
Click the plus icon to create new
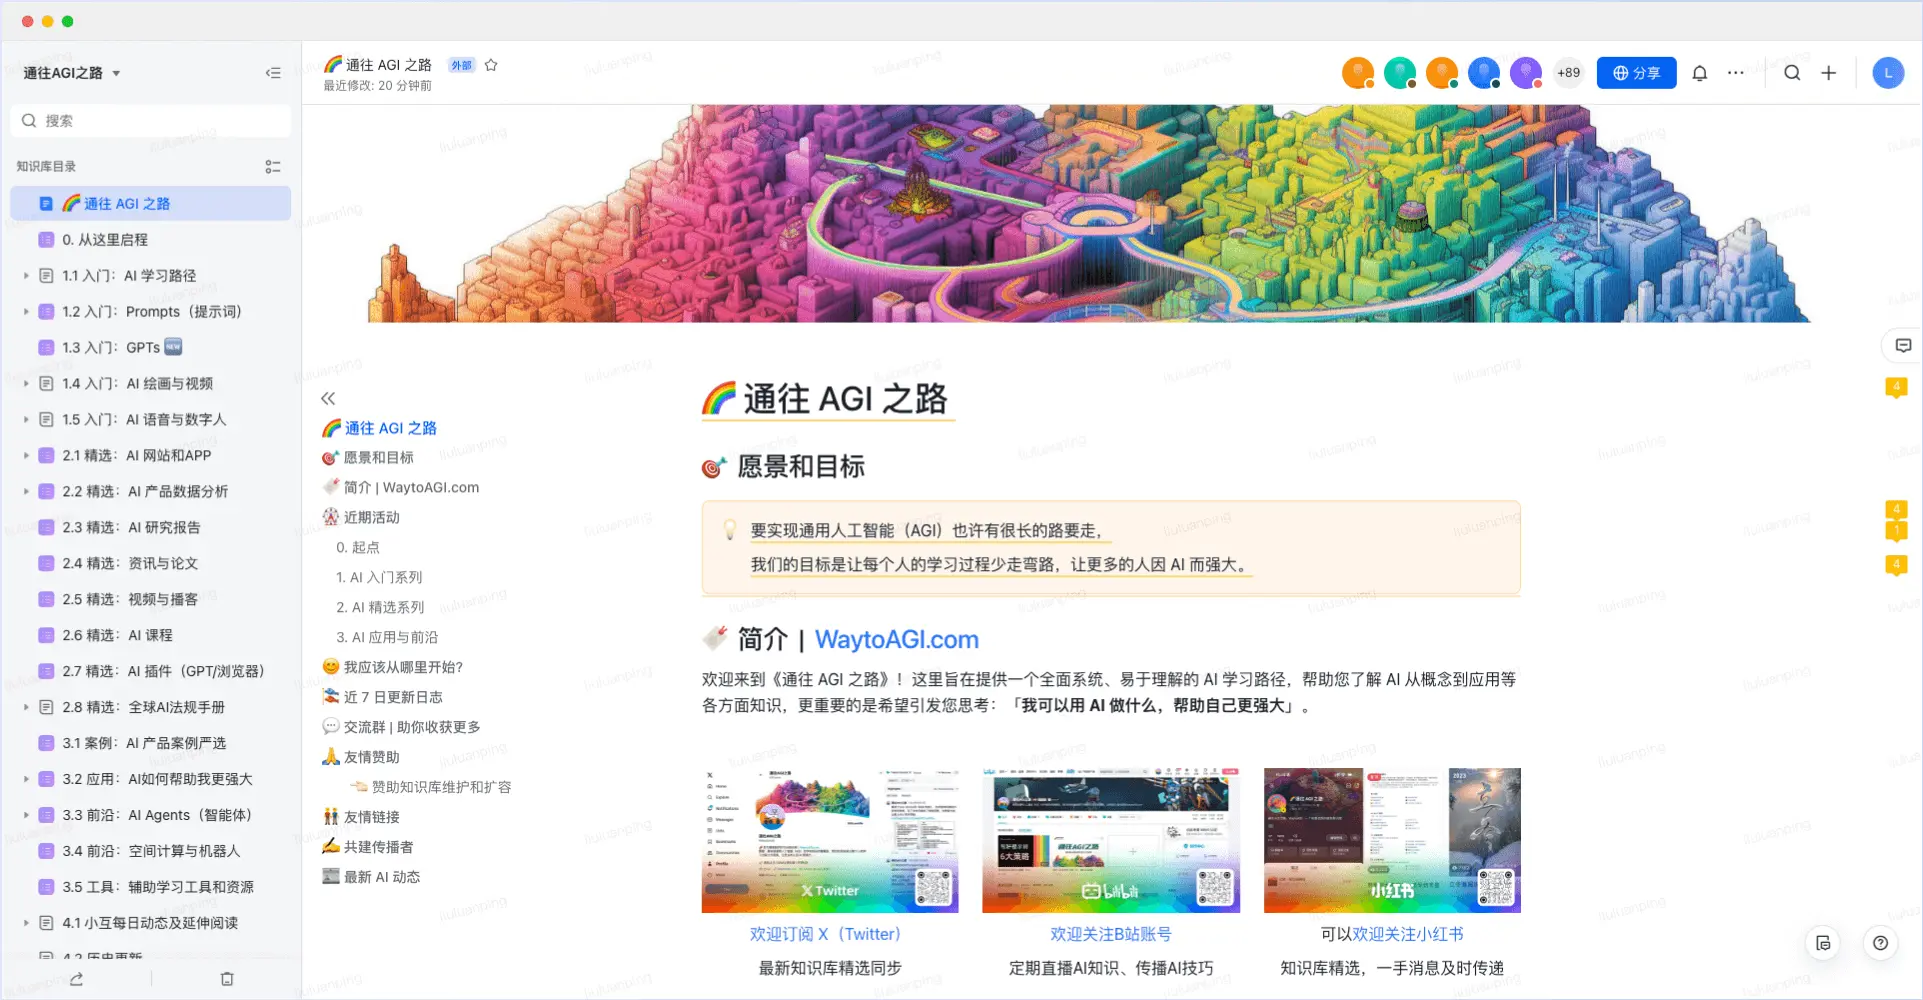coord(1828,73)
